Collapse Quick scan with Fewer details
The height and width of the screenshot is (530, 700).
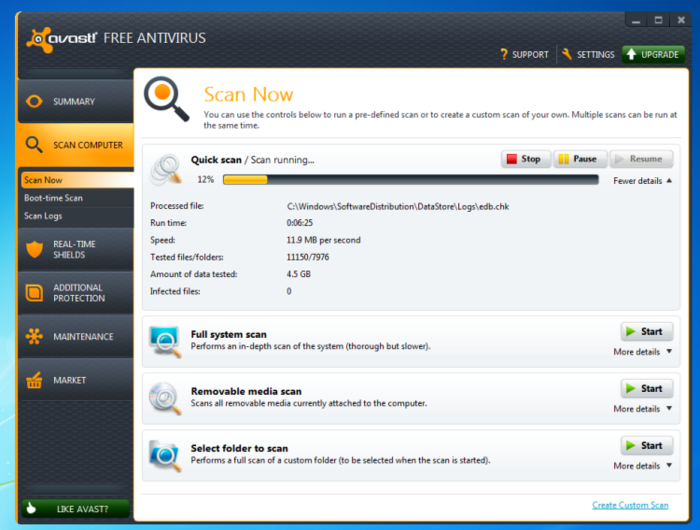pos(642,181)
